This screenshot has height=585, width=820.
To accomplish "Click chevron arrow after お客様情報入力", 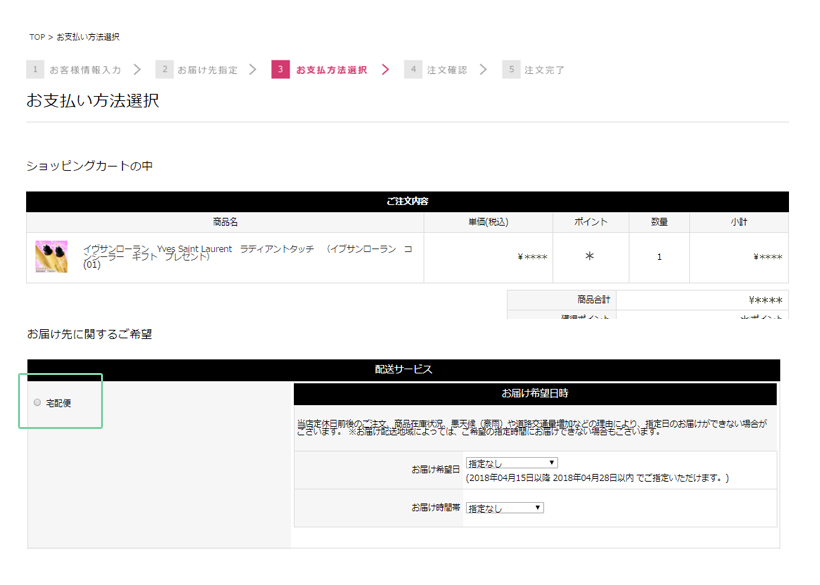I will tap(137, 70).
